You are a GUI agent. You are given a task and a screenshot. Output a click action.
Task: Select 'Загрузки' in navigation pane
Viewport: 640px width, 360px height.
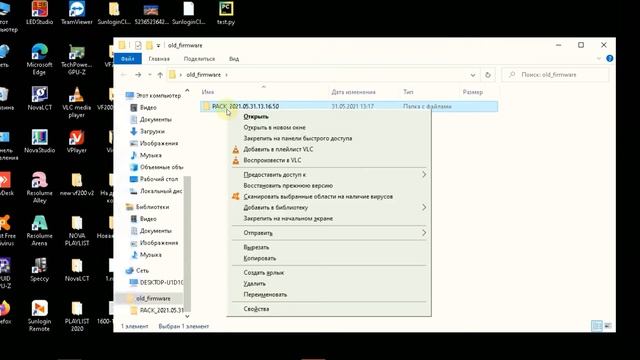[x=152, y=131]
